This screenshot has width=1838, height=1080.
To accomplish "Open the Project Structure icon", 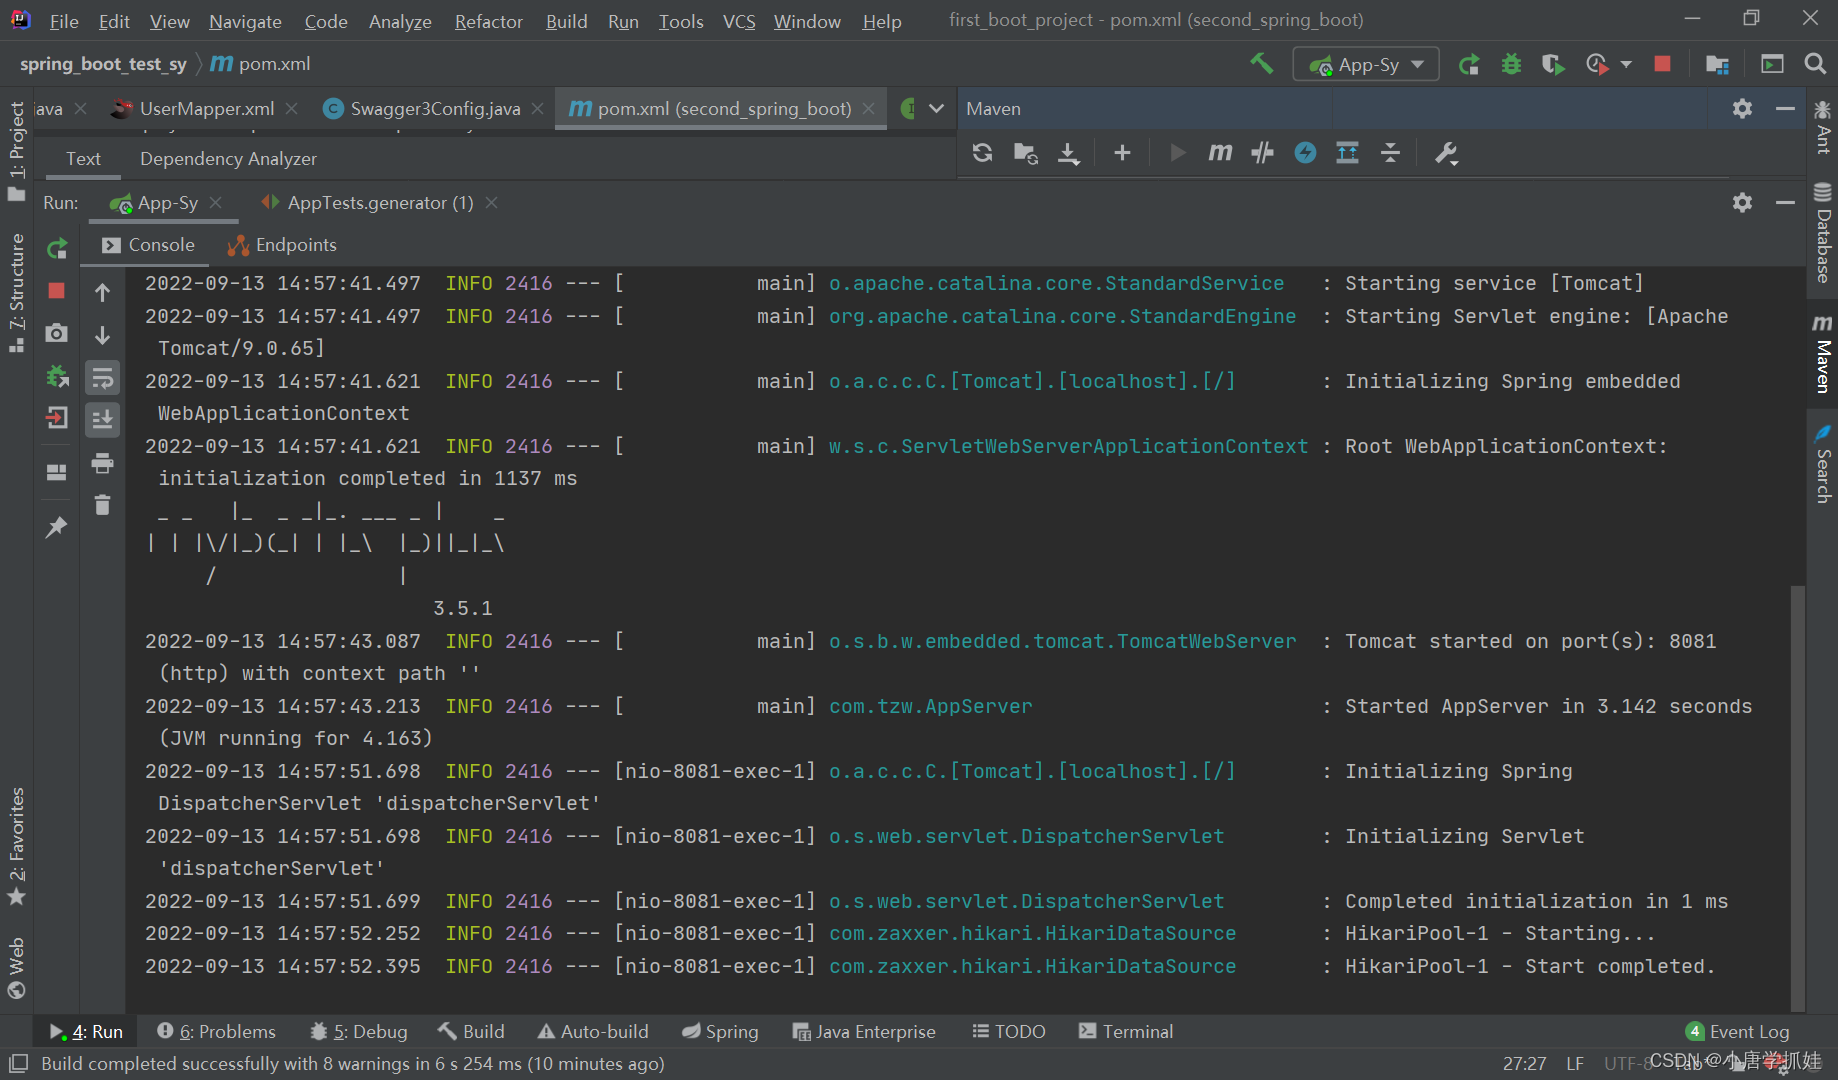I will [x=1717, y=64].
